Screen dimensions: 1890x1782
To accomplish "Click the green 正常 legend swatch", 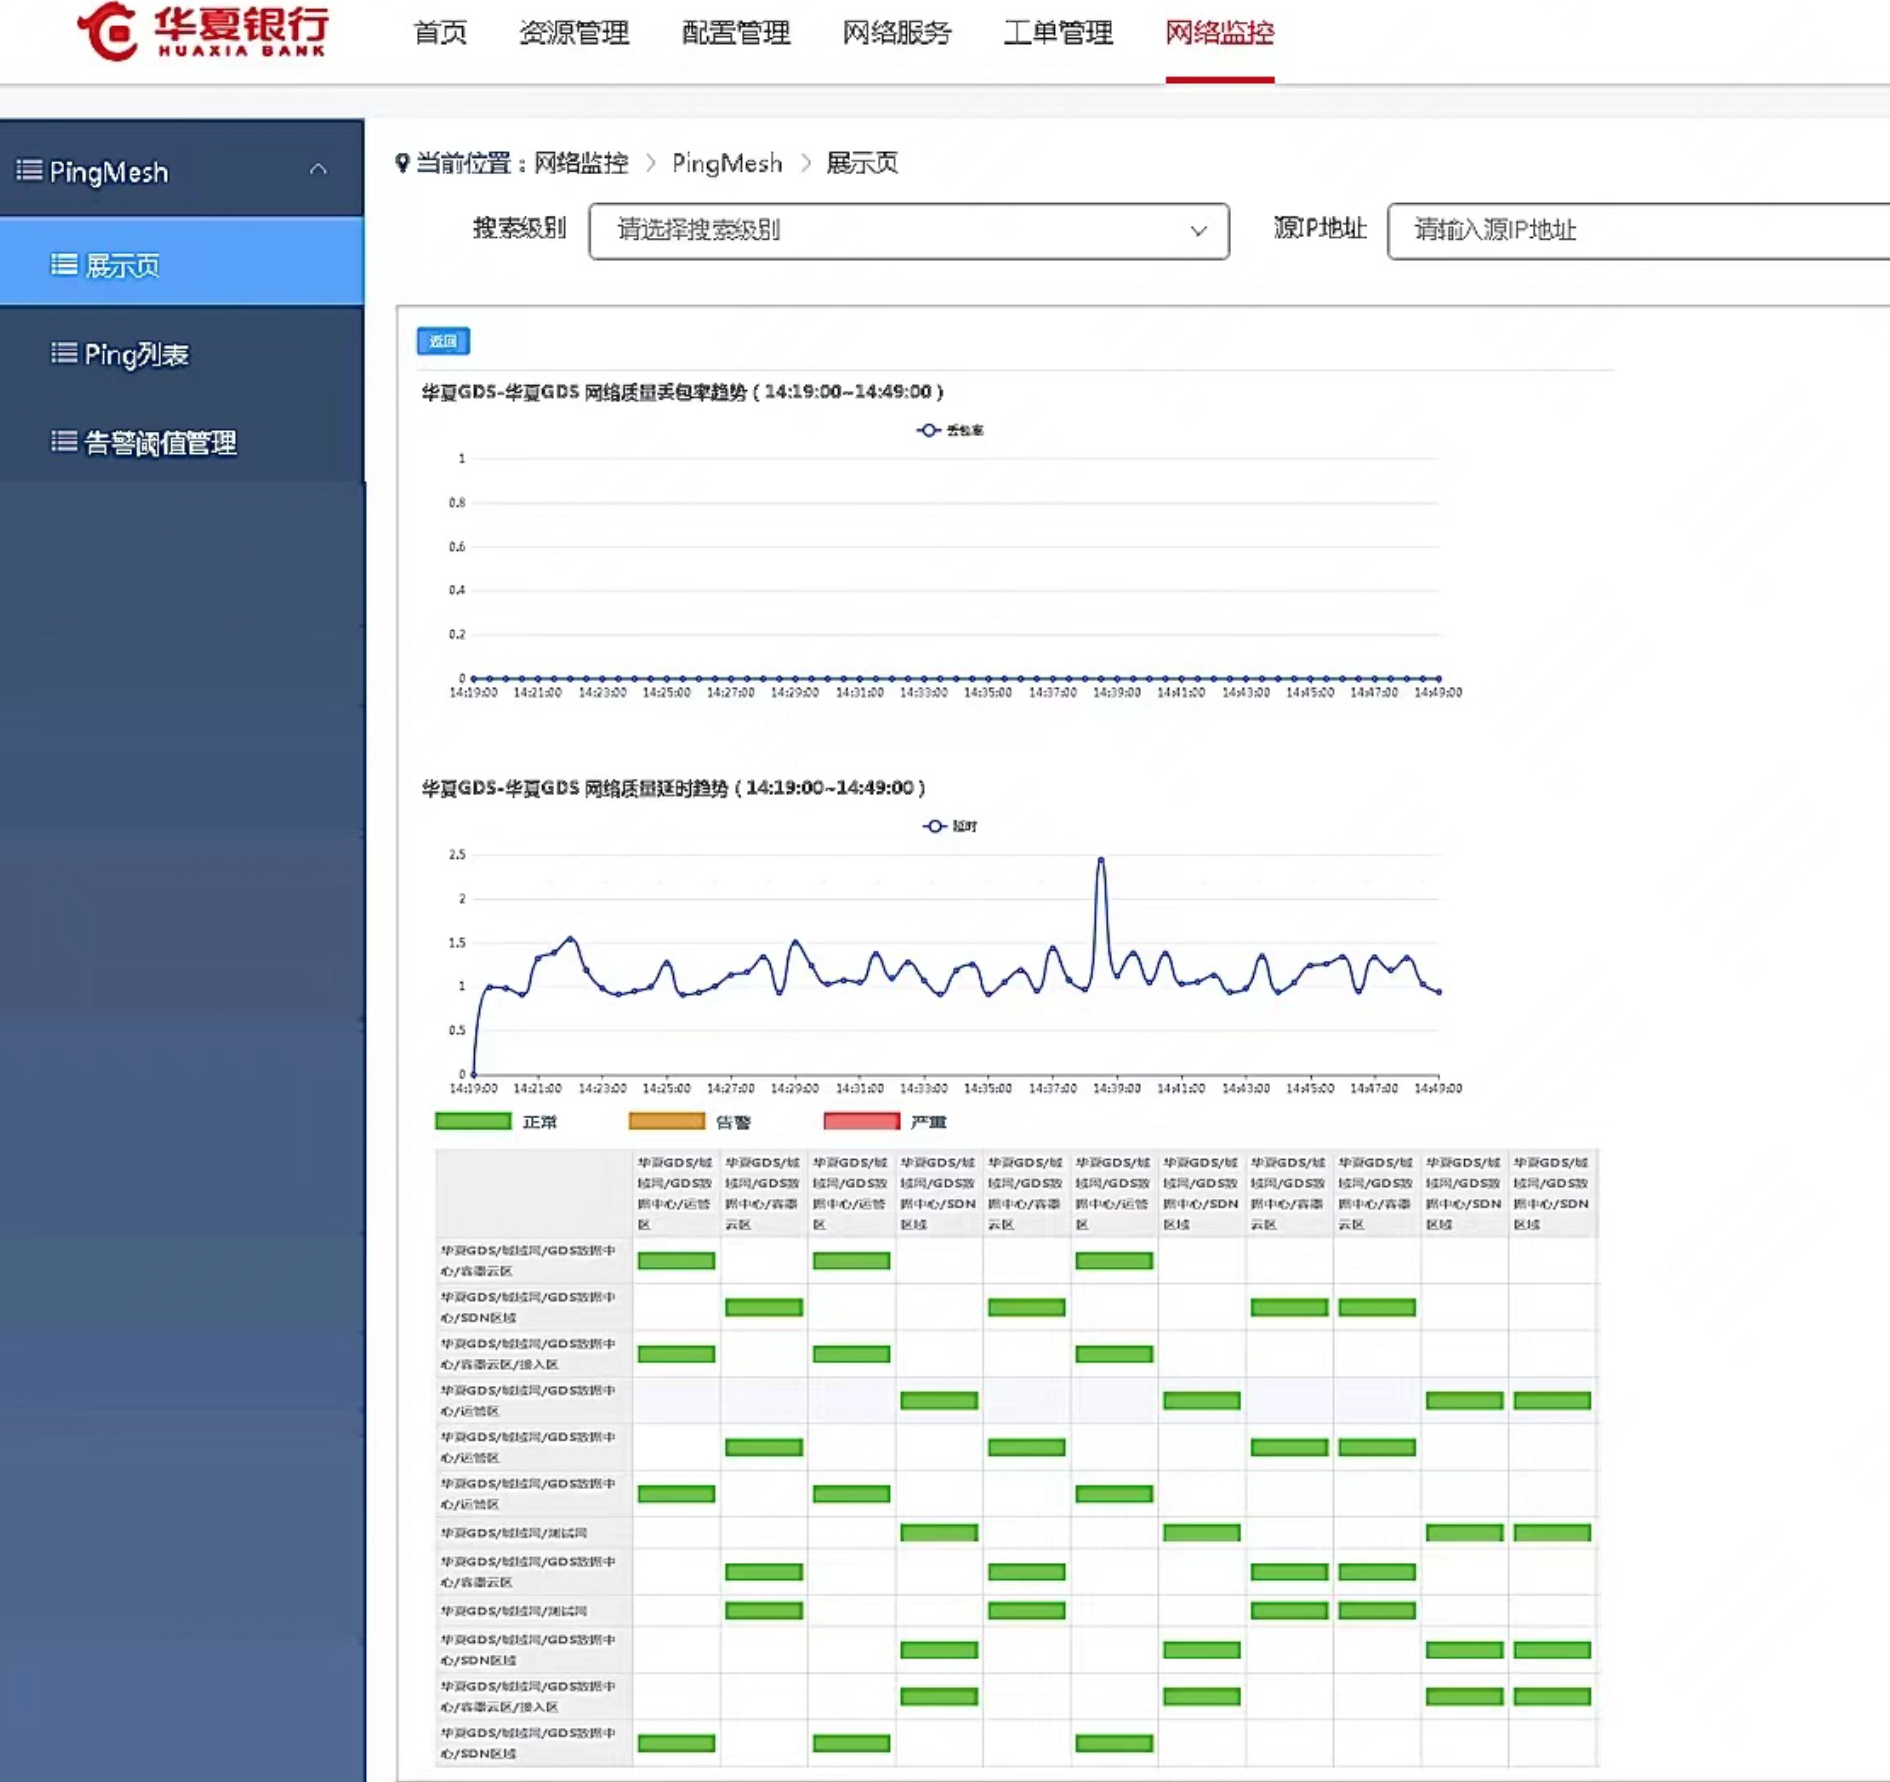I will tap(473, 1121).
